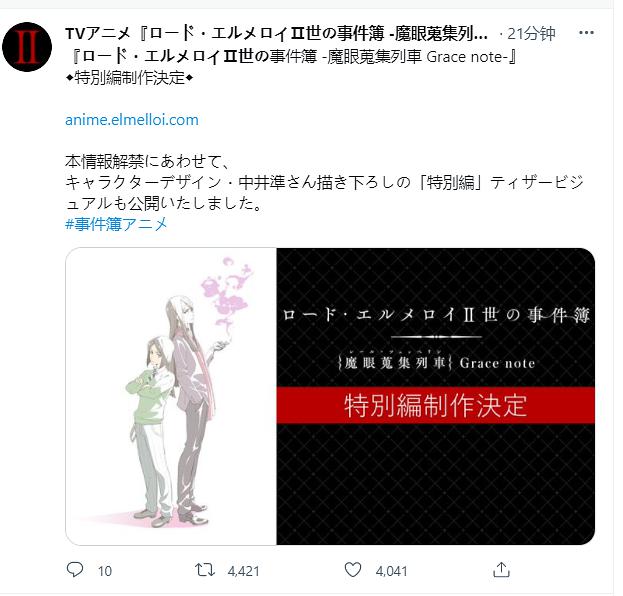Viewport: 623px width, 596px height.
Task: Open the anime.elmelloi.com link
Action: click(x=132, y=120)
